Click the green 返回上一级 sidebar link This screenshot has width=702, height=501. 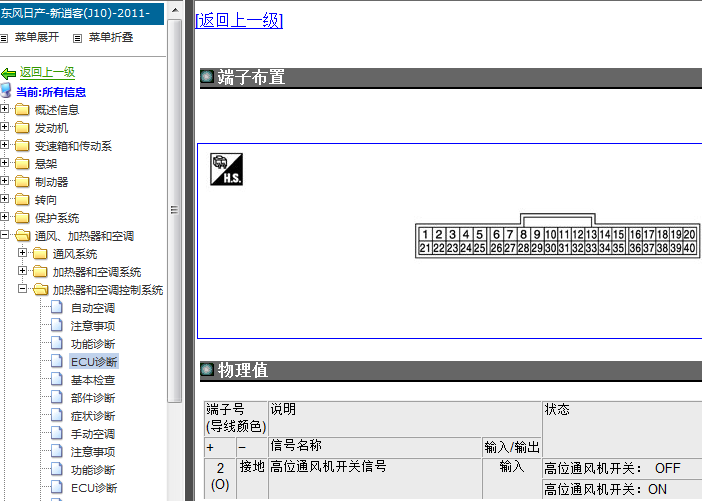point(47,73)
